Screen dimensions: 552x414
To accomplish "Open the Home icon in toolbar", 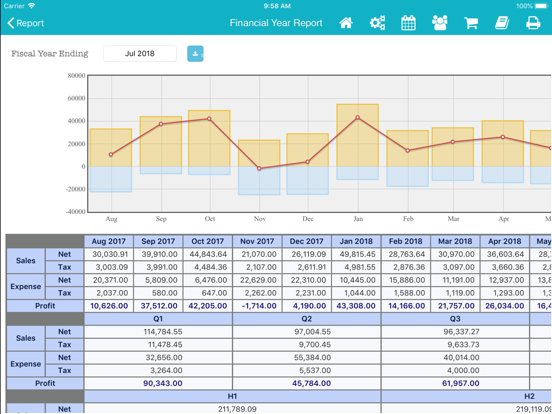I will click(346, 23).
